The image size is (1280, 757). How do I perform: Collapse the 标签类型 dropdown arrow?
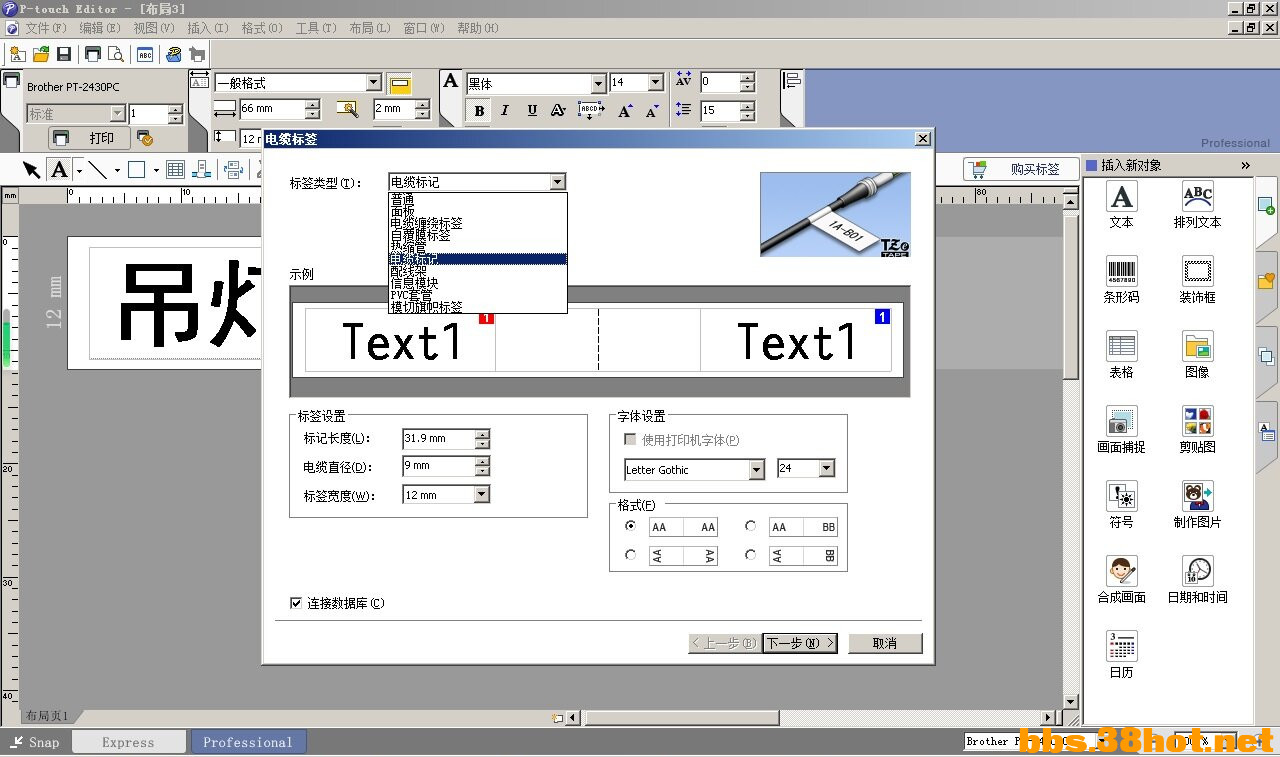pyautogui.click(x=558, y=182)
